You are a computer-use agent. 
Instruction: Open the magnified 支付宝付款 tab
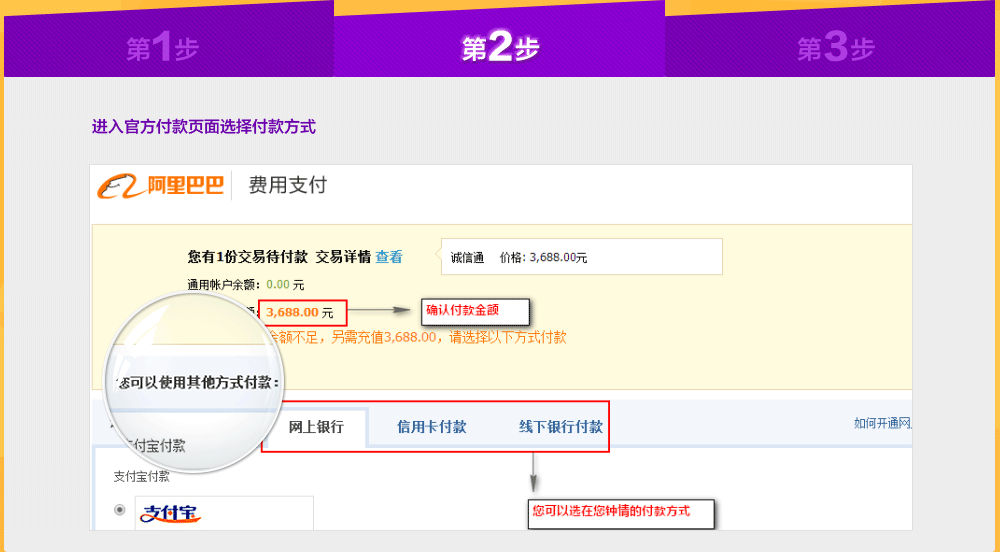point(155,446)
